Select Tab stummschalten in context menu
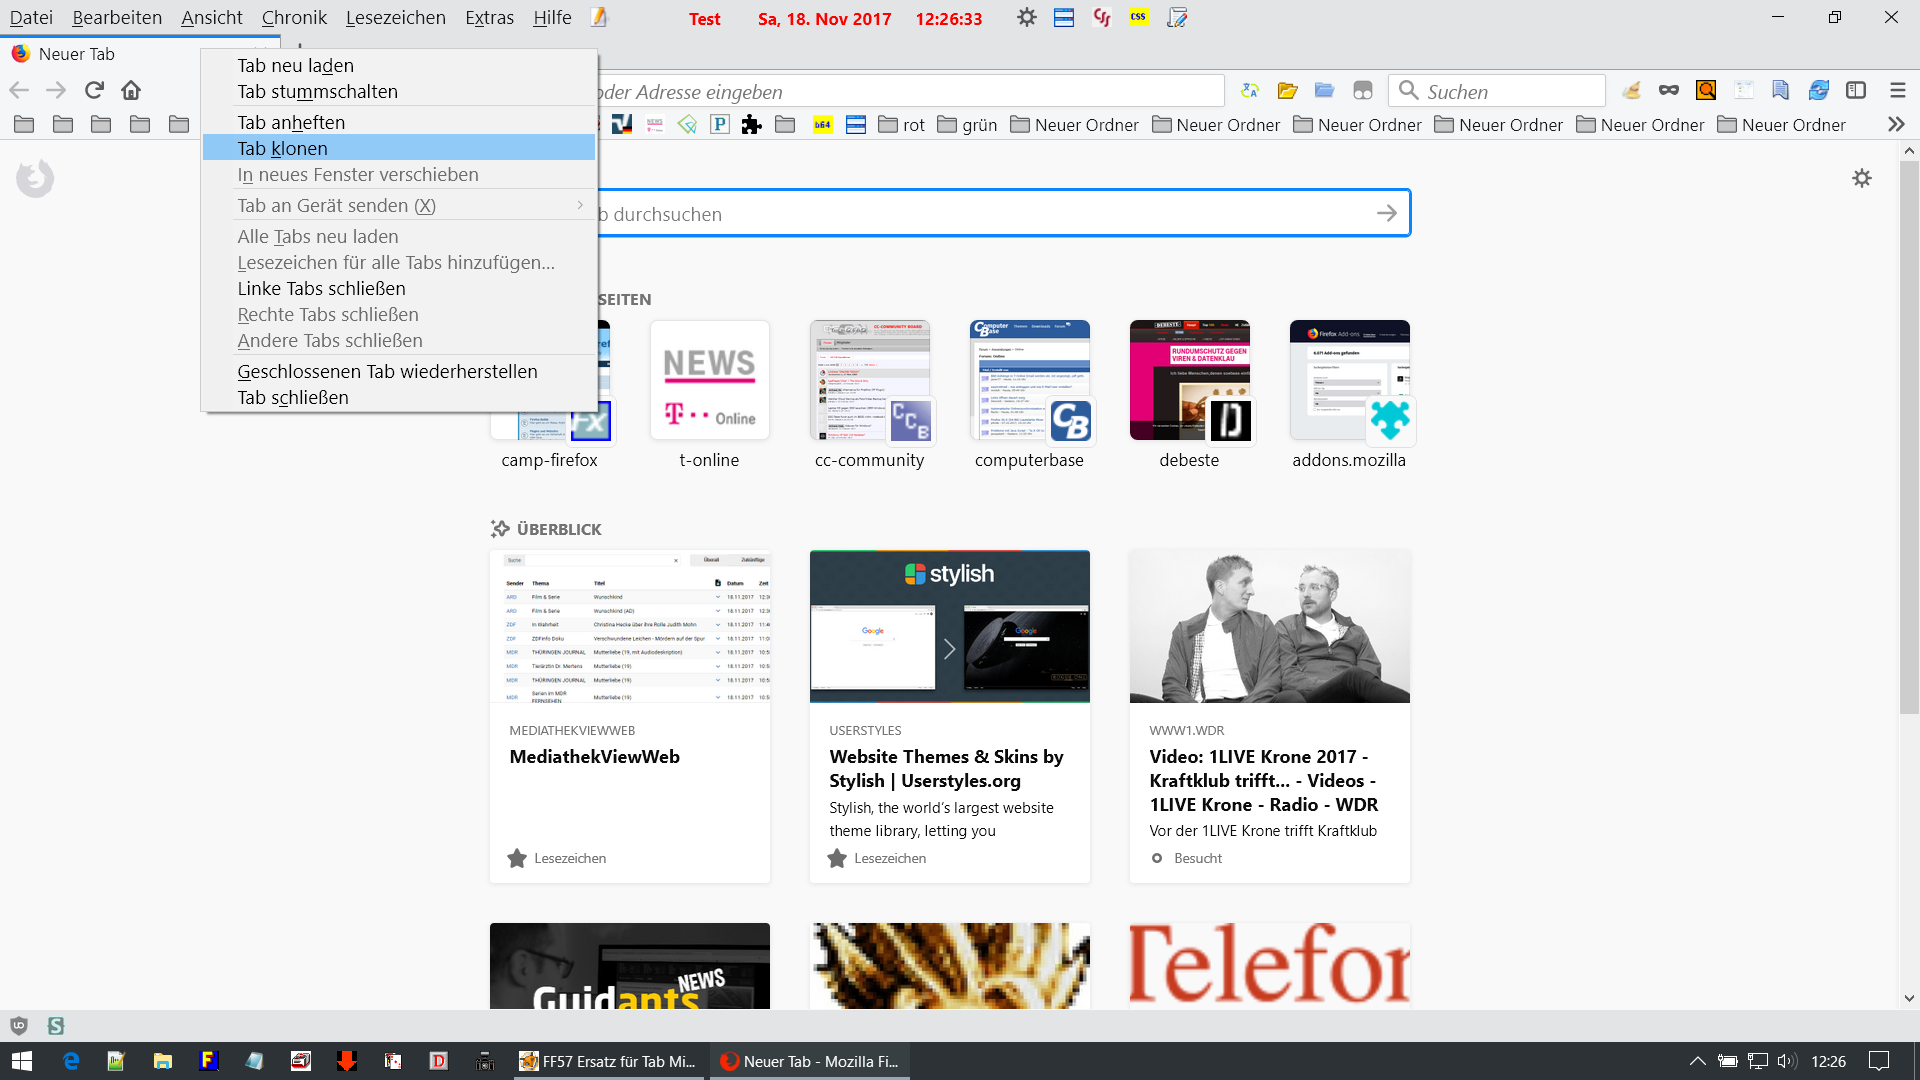This screenshot has height=1080, width=1920. tap(317, 91)
